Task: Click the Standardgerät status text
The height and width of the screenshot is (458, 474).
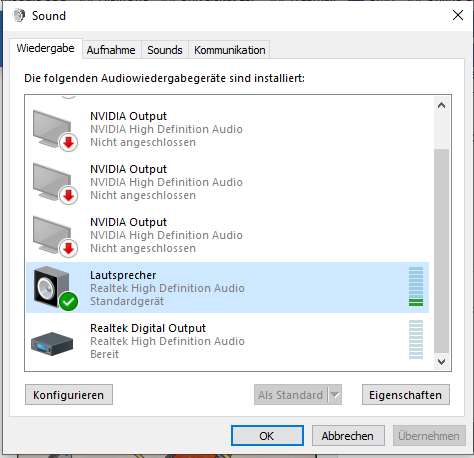Action: coord(127,301)
